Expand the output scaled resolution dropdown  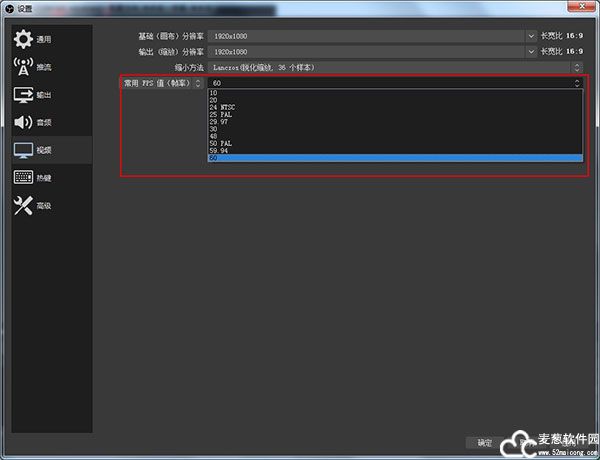[531, 51]
